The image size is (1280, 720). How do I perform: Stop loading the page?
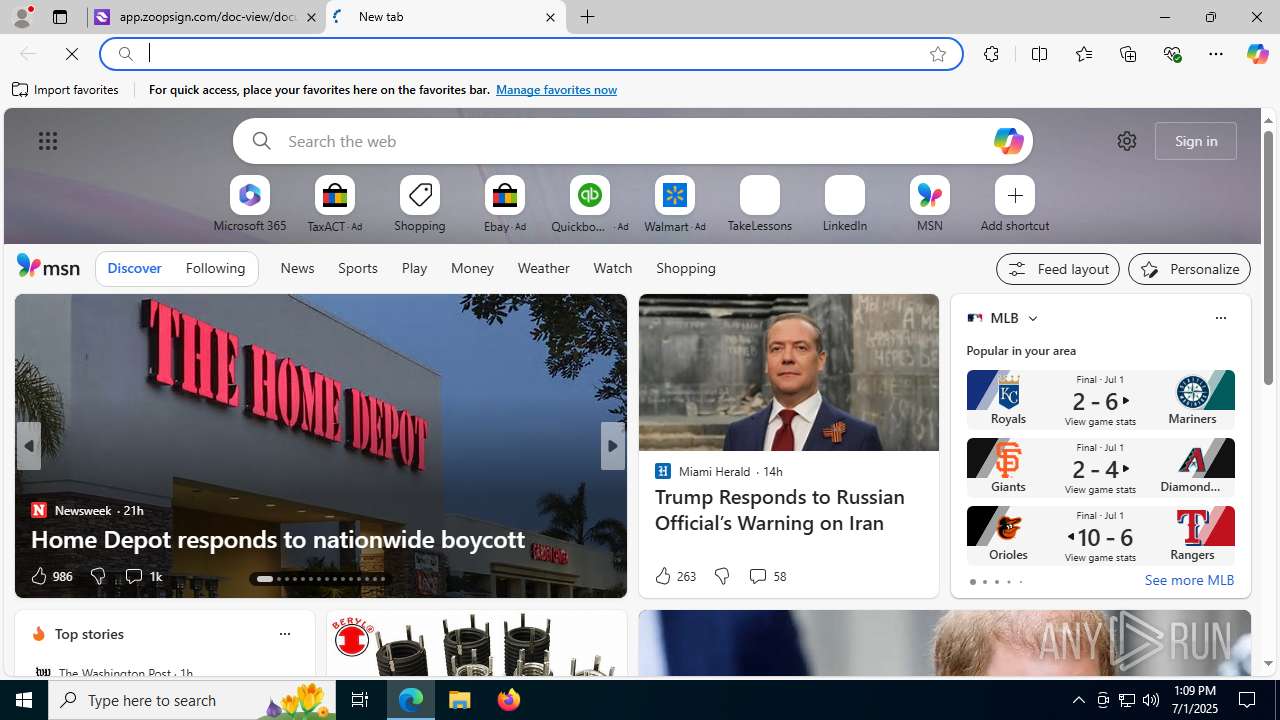pos(72,54)
